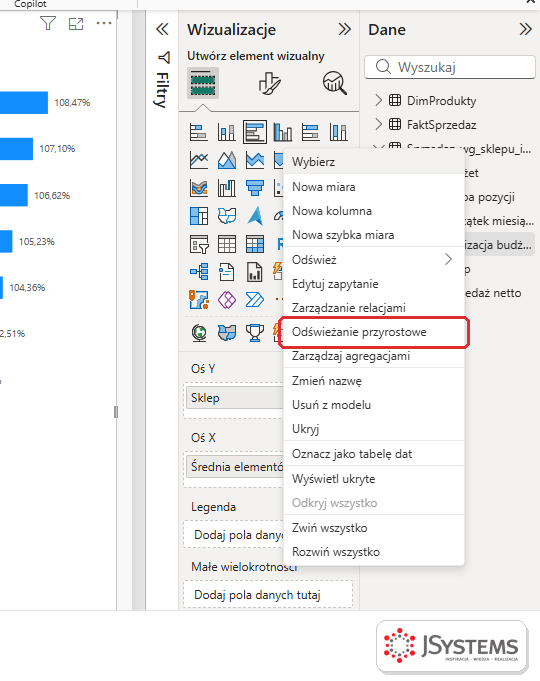Collapse the Dane pane
540x681 pixels.
[x=525, y=30]
